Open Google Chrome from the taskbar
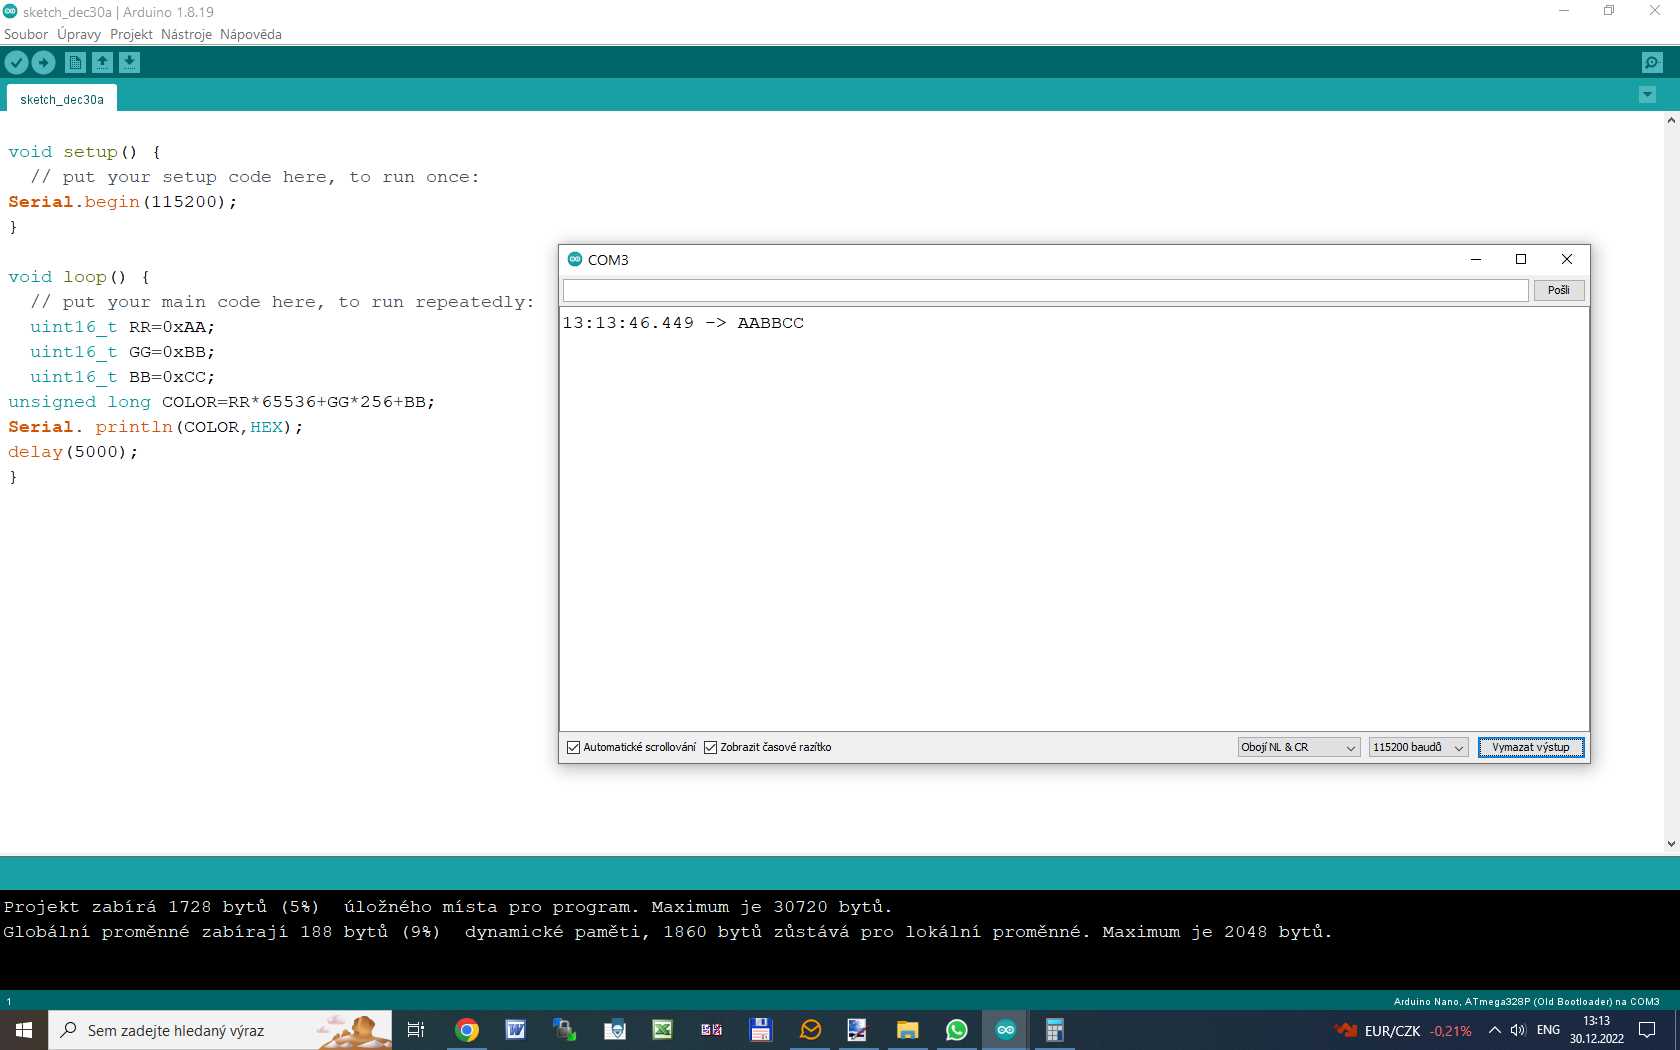1680x1050 pixels. (467, 1030)
